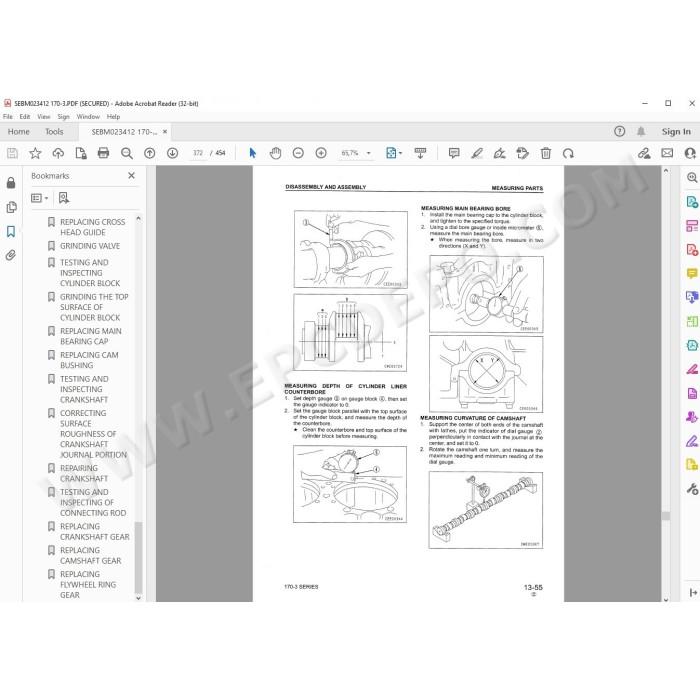Open the More Tools wrench icon
Viewport: 700px width, 700px height.
(x=692, y=489)
